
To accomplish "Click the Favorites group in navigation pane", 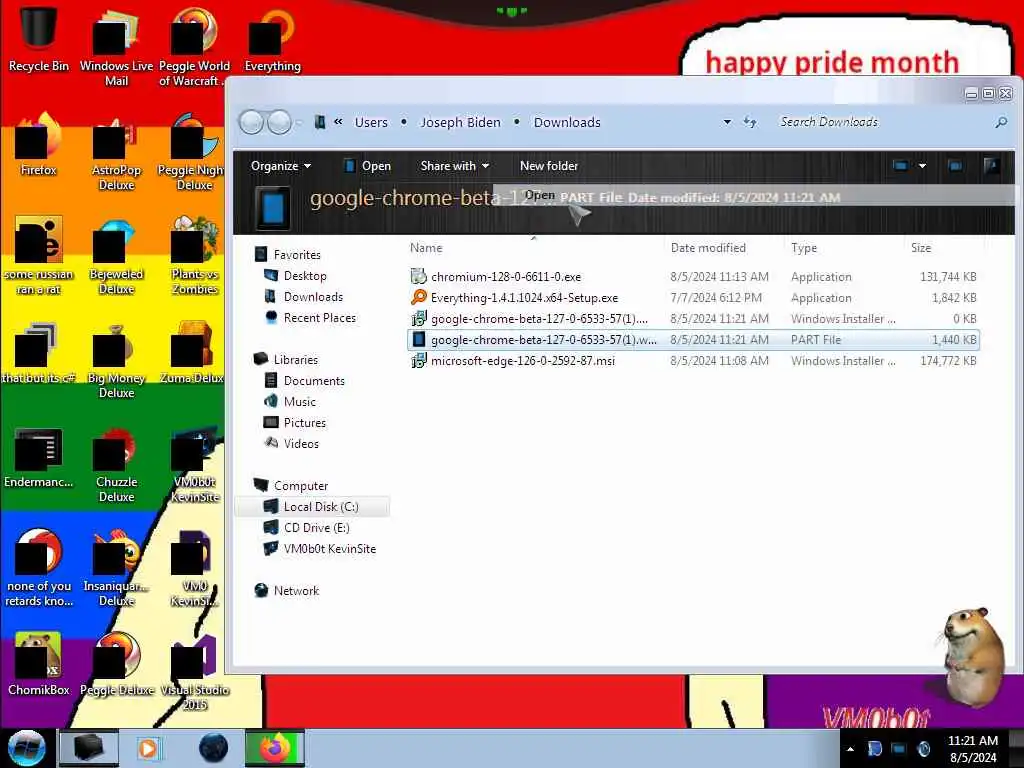I will tap(288, 255).
